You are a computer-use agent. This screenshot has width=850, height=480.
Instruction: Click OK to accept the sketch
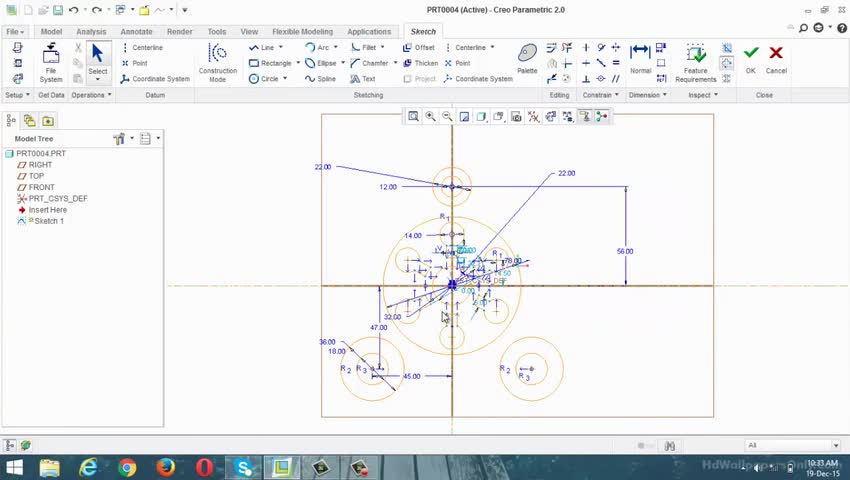coord(751,58)
